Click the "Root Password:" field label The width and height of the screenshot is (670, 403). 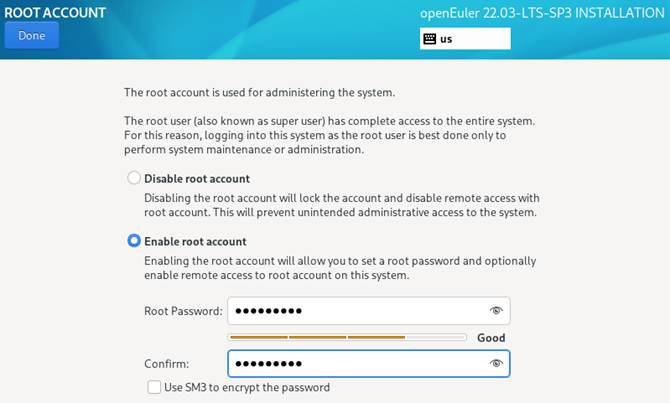(x=183, y=311)
